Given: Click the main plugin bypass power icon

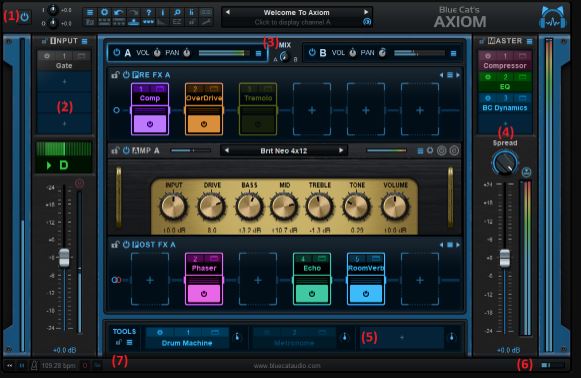Looking at the screenshot, I should (x=24, y=17).
